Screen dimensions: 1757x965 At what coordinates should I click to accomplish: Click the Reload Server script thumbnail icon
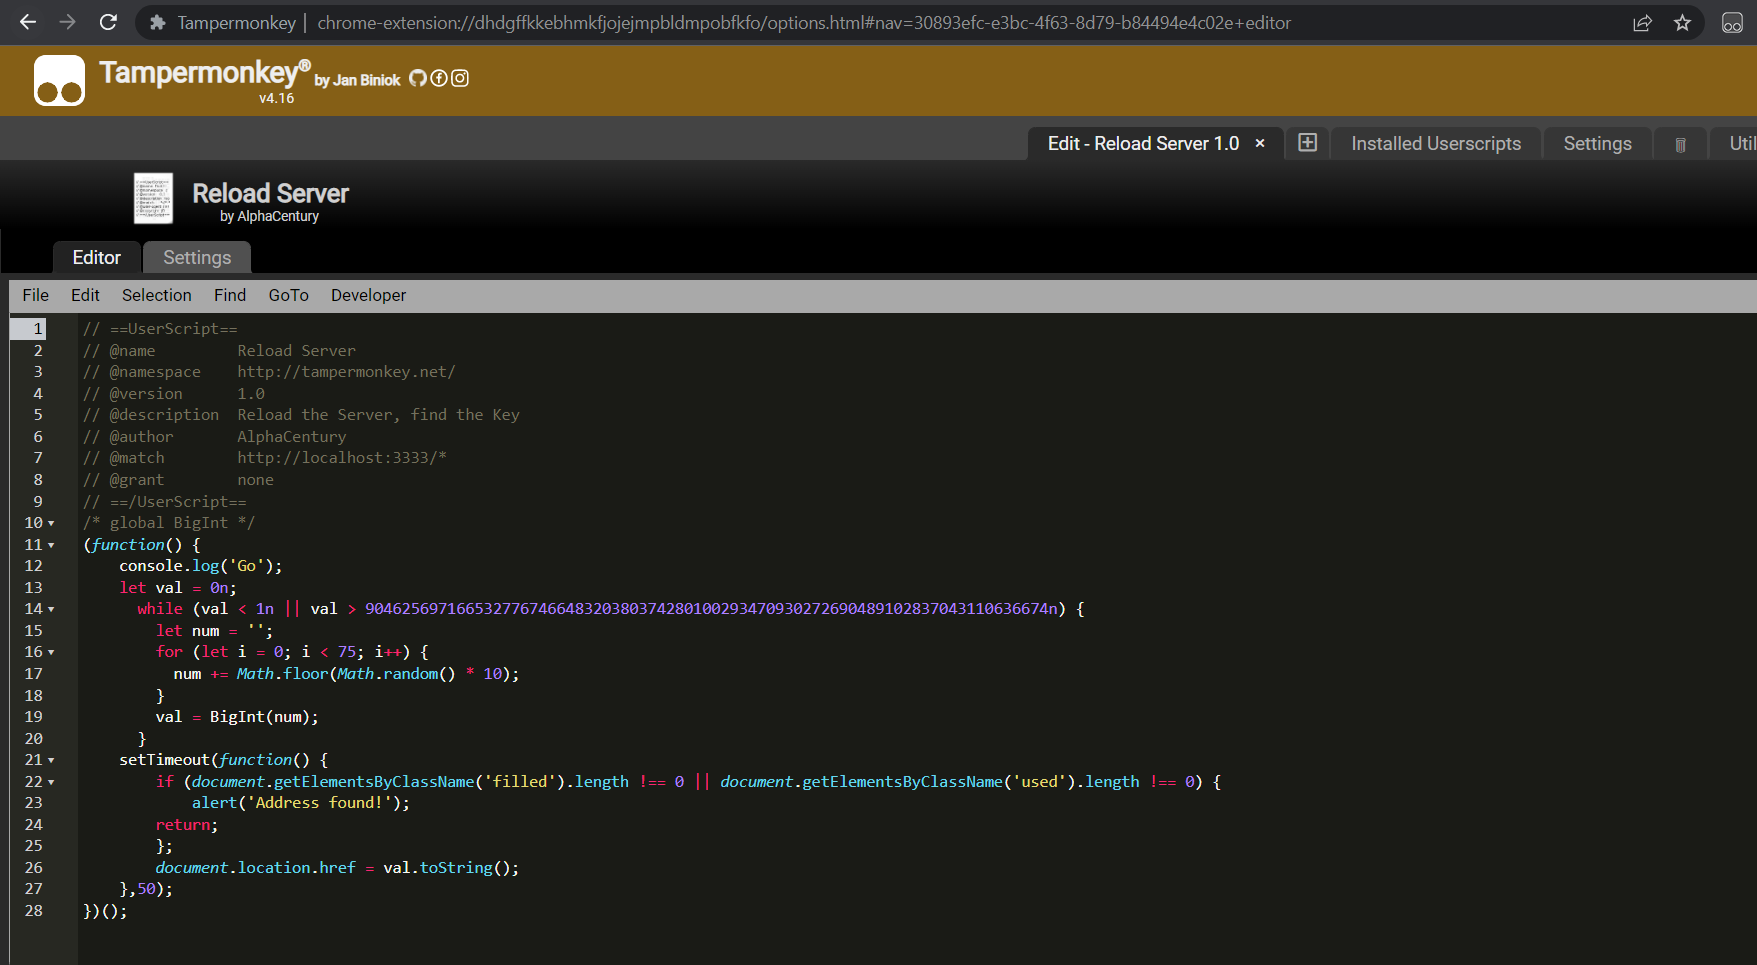153,198
